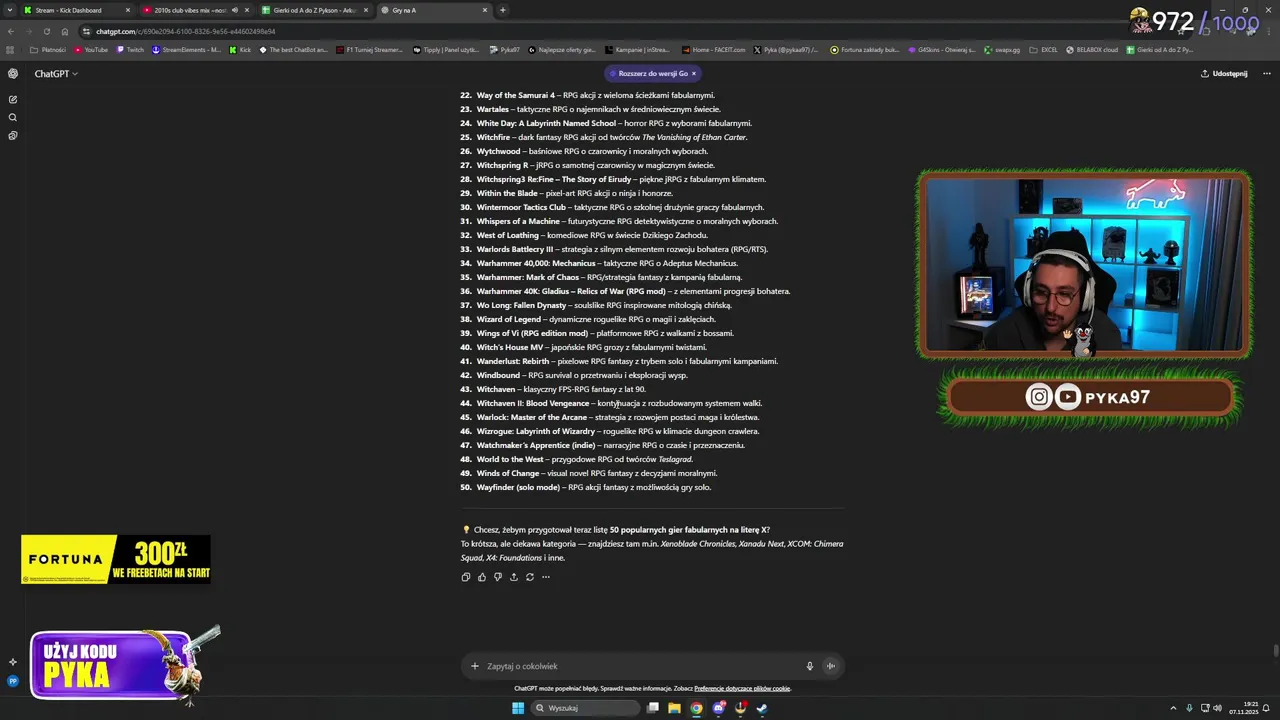Viewport: 1280px width, 720px height.
Task: Click 'Wo Long: Fallen Dynasty' text
Action: (521, 305)
